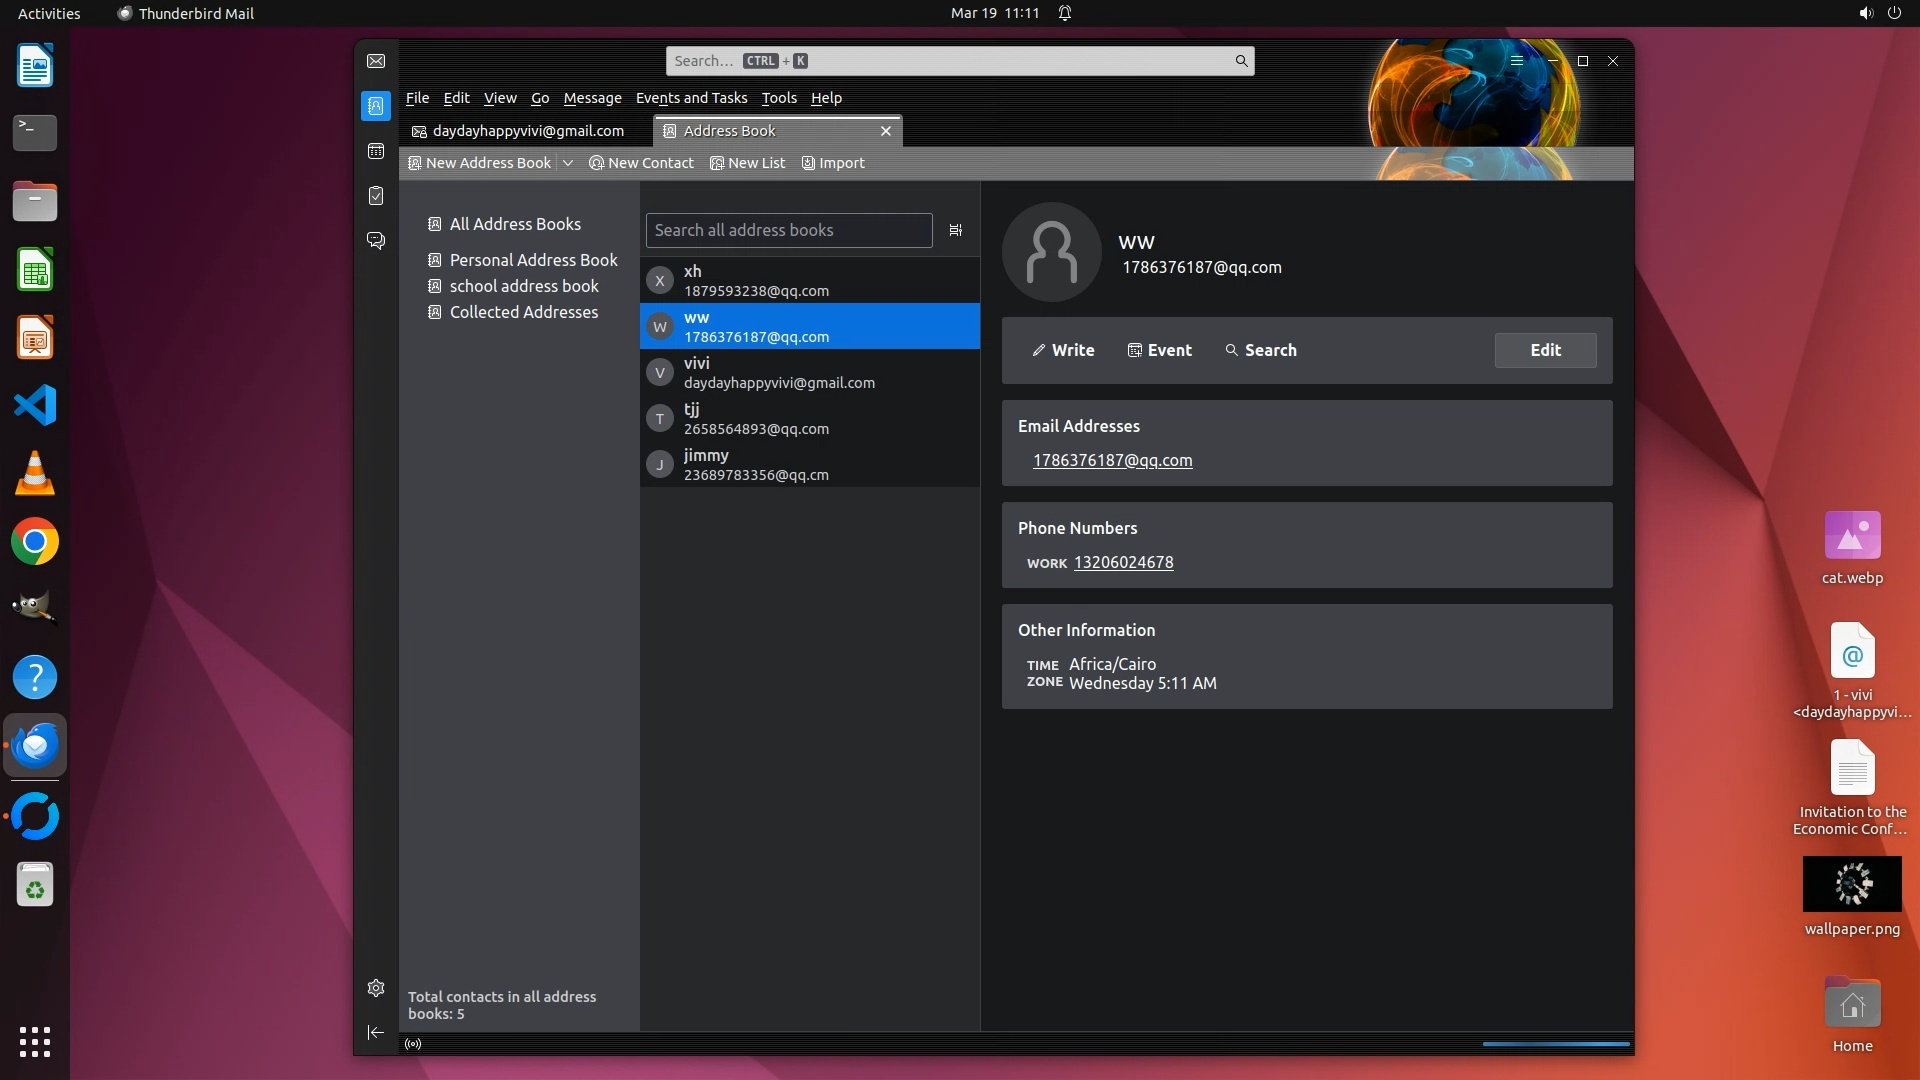The width and height of the screenshot is (1920, 1080).
Task: Open the Chat space icon
Action: click(376, 241)
